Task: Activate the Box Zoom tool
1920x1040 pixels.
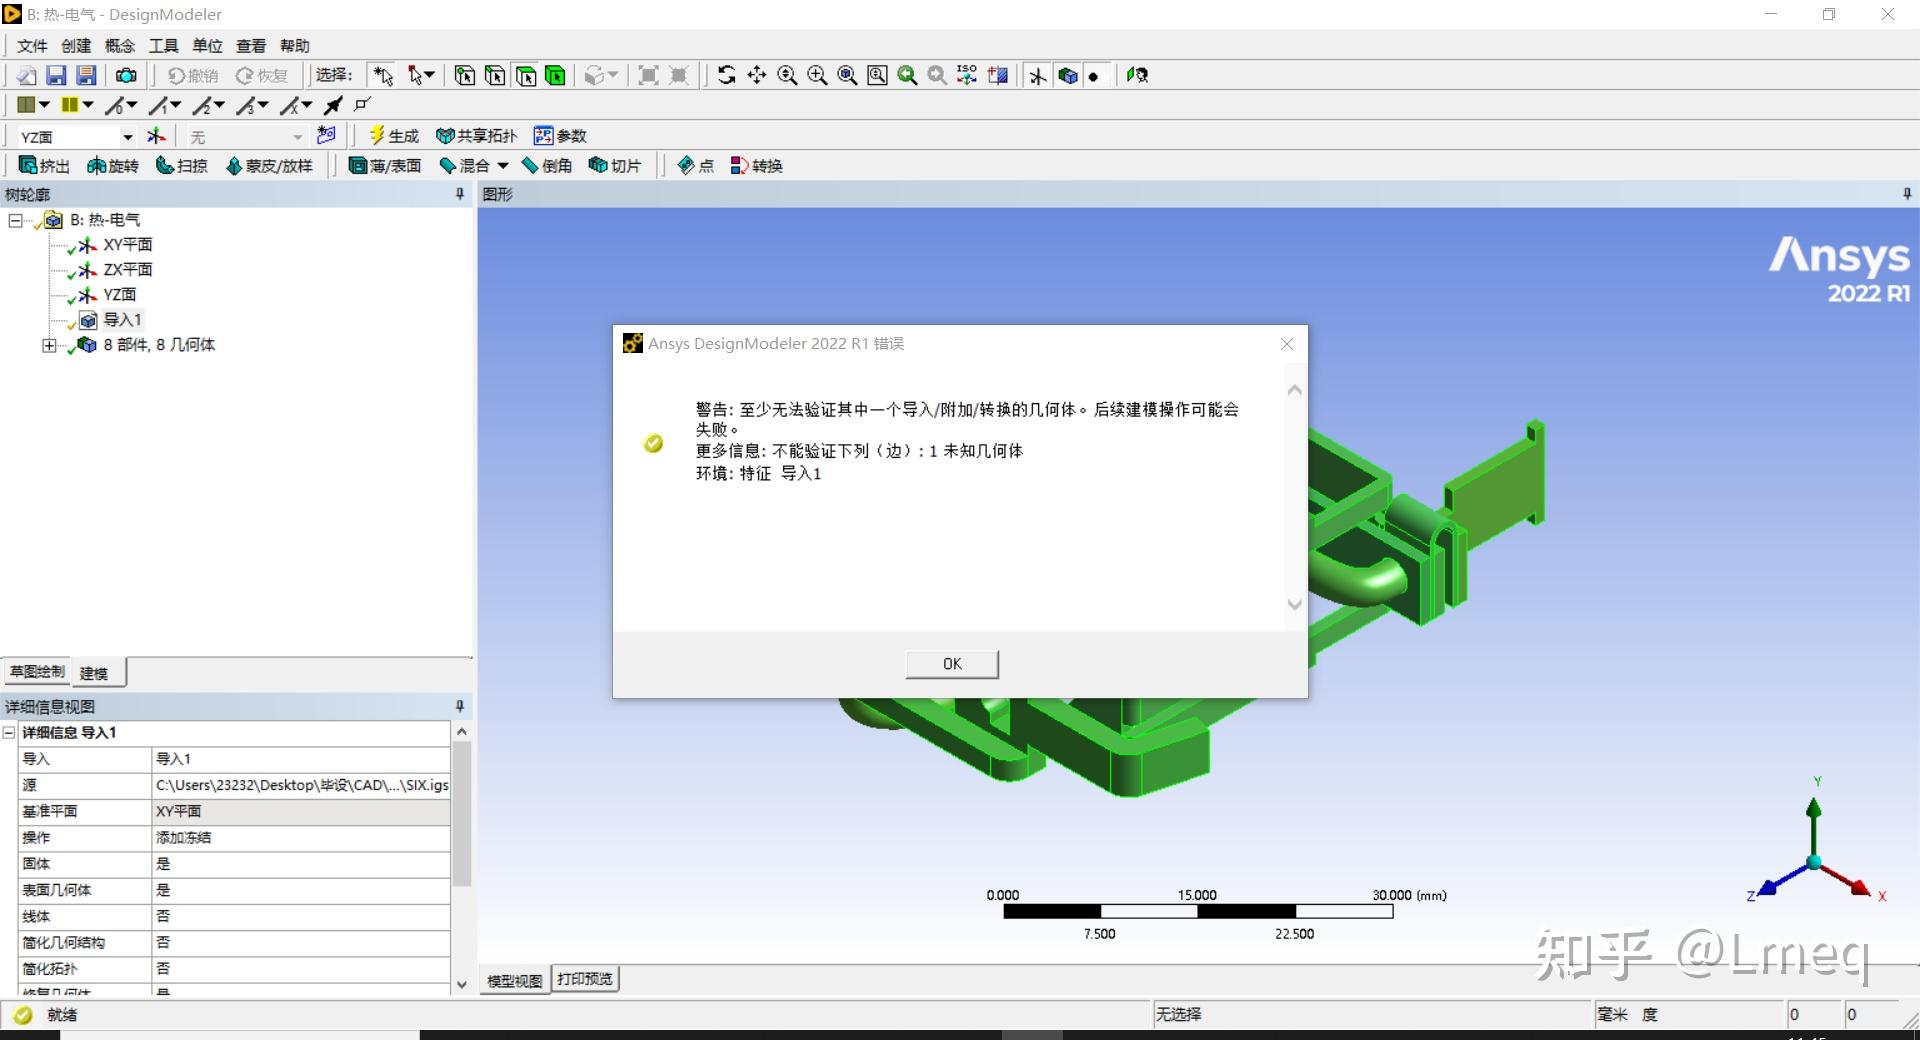Action: point(817,75)
